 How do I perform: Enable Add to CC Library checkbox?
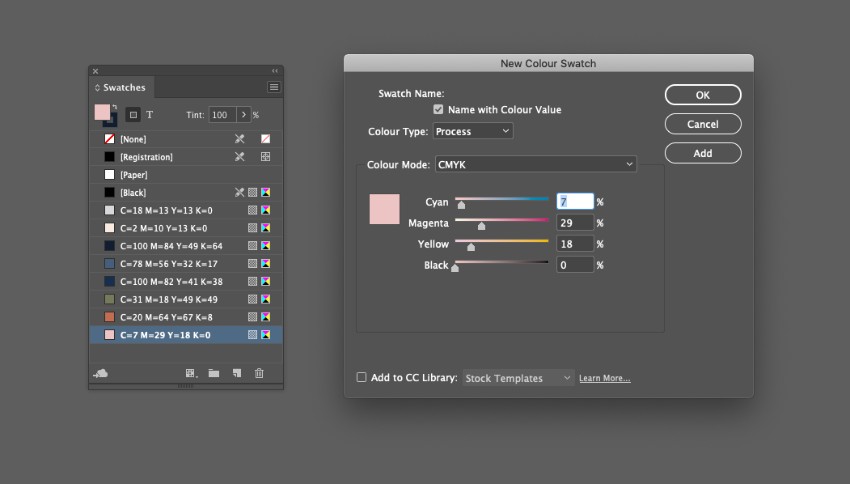pos(362,377)
